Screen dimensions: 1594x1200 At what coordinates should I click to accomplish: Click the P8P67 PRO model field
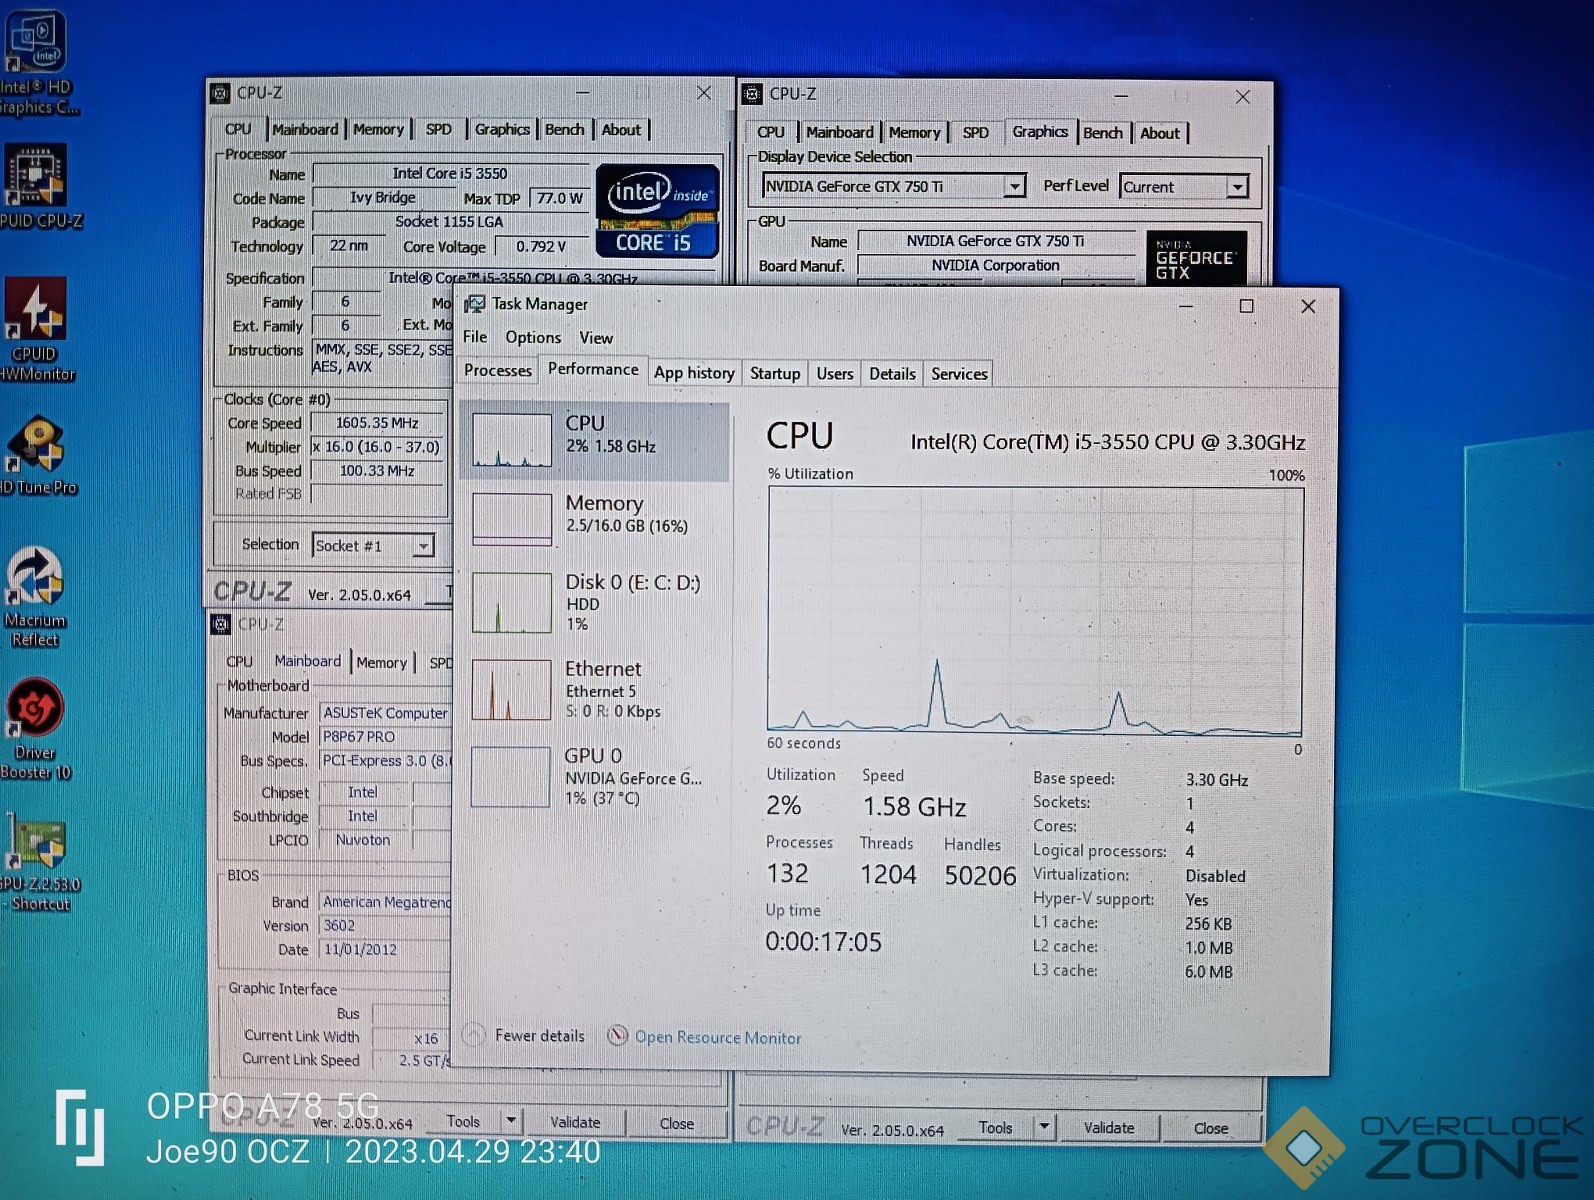coord(385,736)
